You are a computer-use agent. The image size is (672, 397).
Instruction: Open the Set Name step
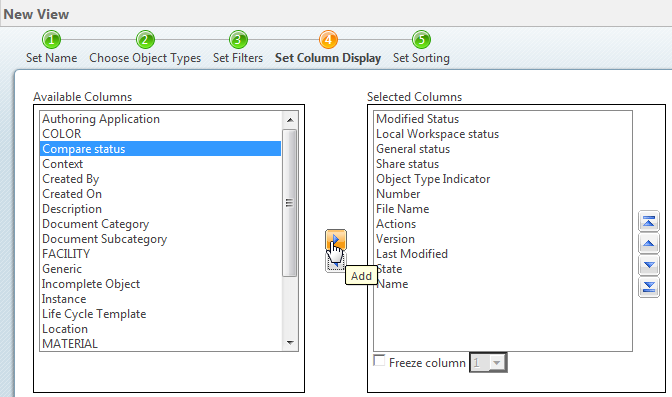(51, 58)
